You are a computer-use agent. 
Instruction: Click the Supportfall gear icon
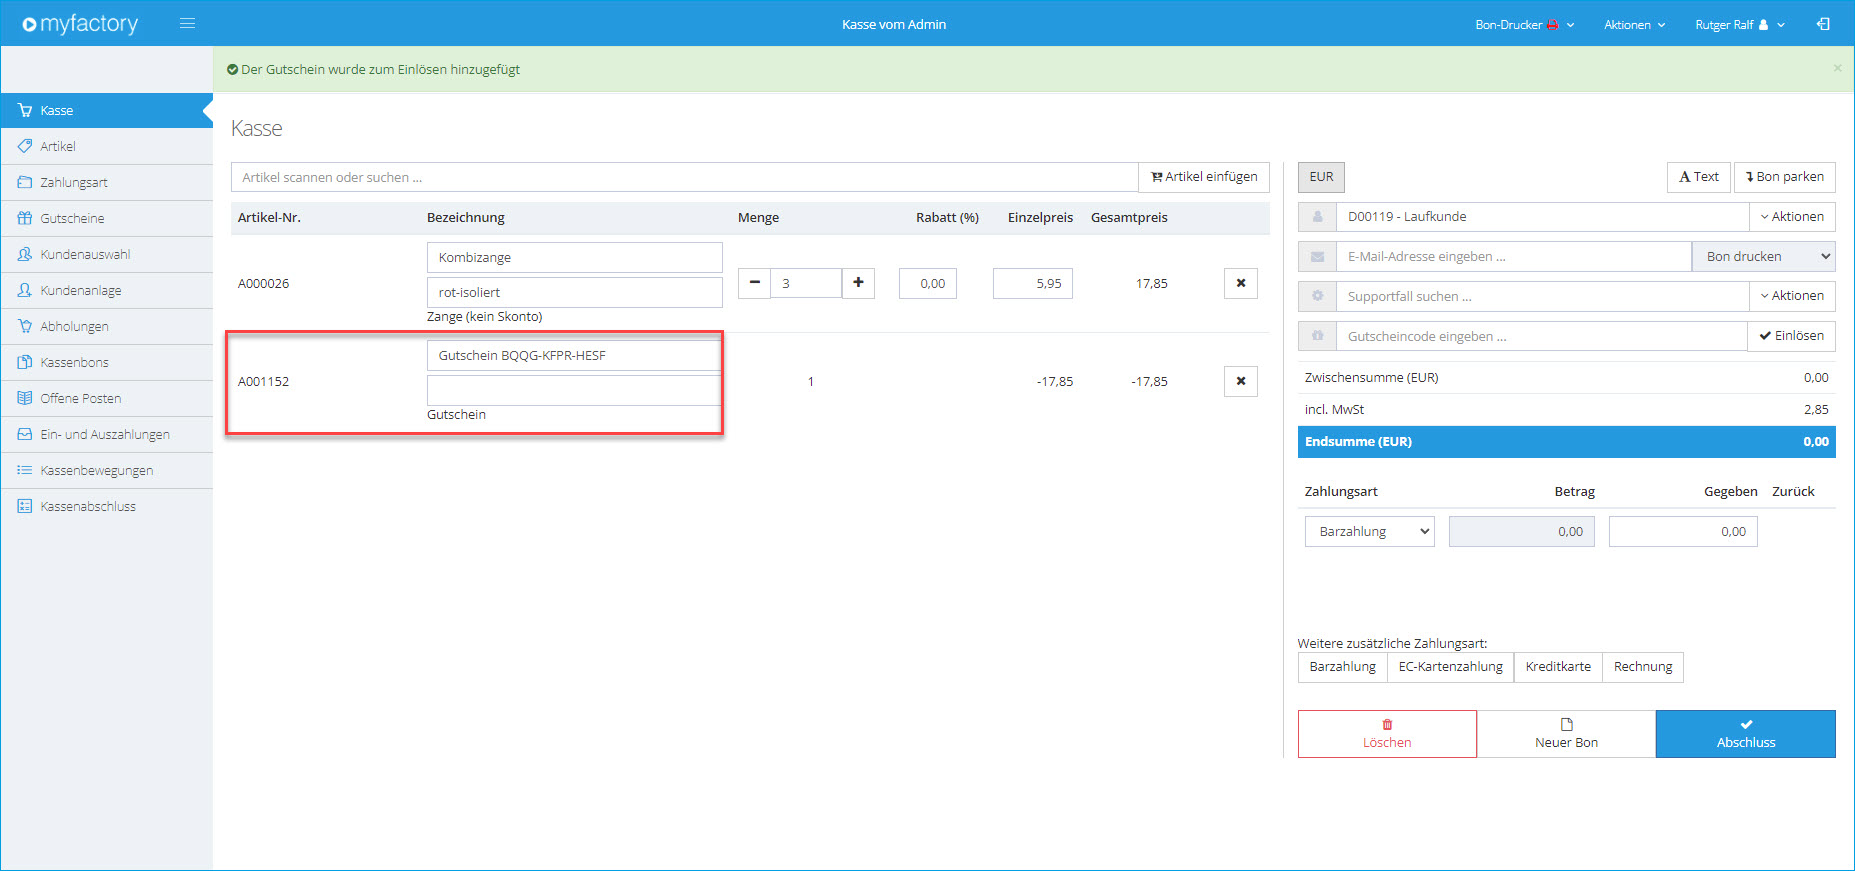(1317, 296)
